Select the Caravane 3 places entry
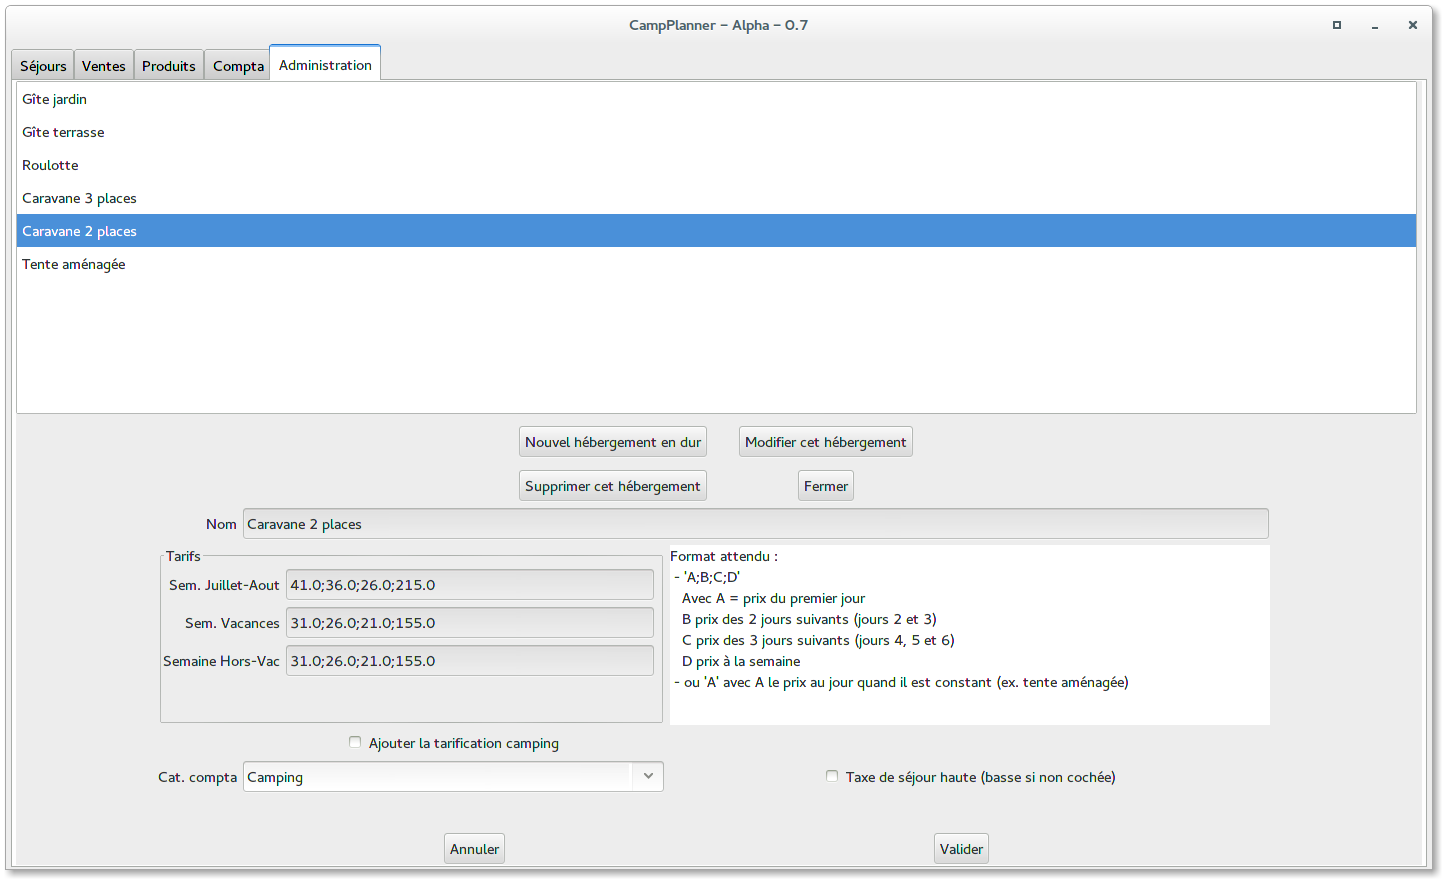 (80, 198)
